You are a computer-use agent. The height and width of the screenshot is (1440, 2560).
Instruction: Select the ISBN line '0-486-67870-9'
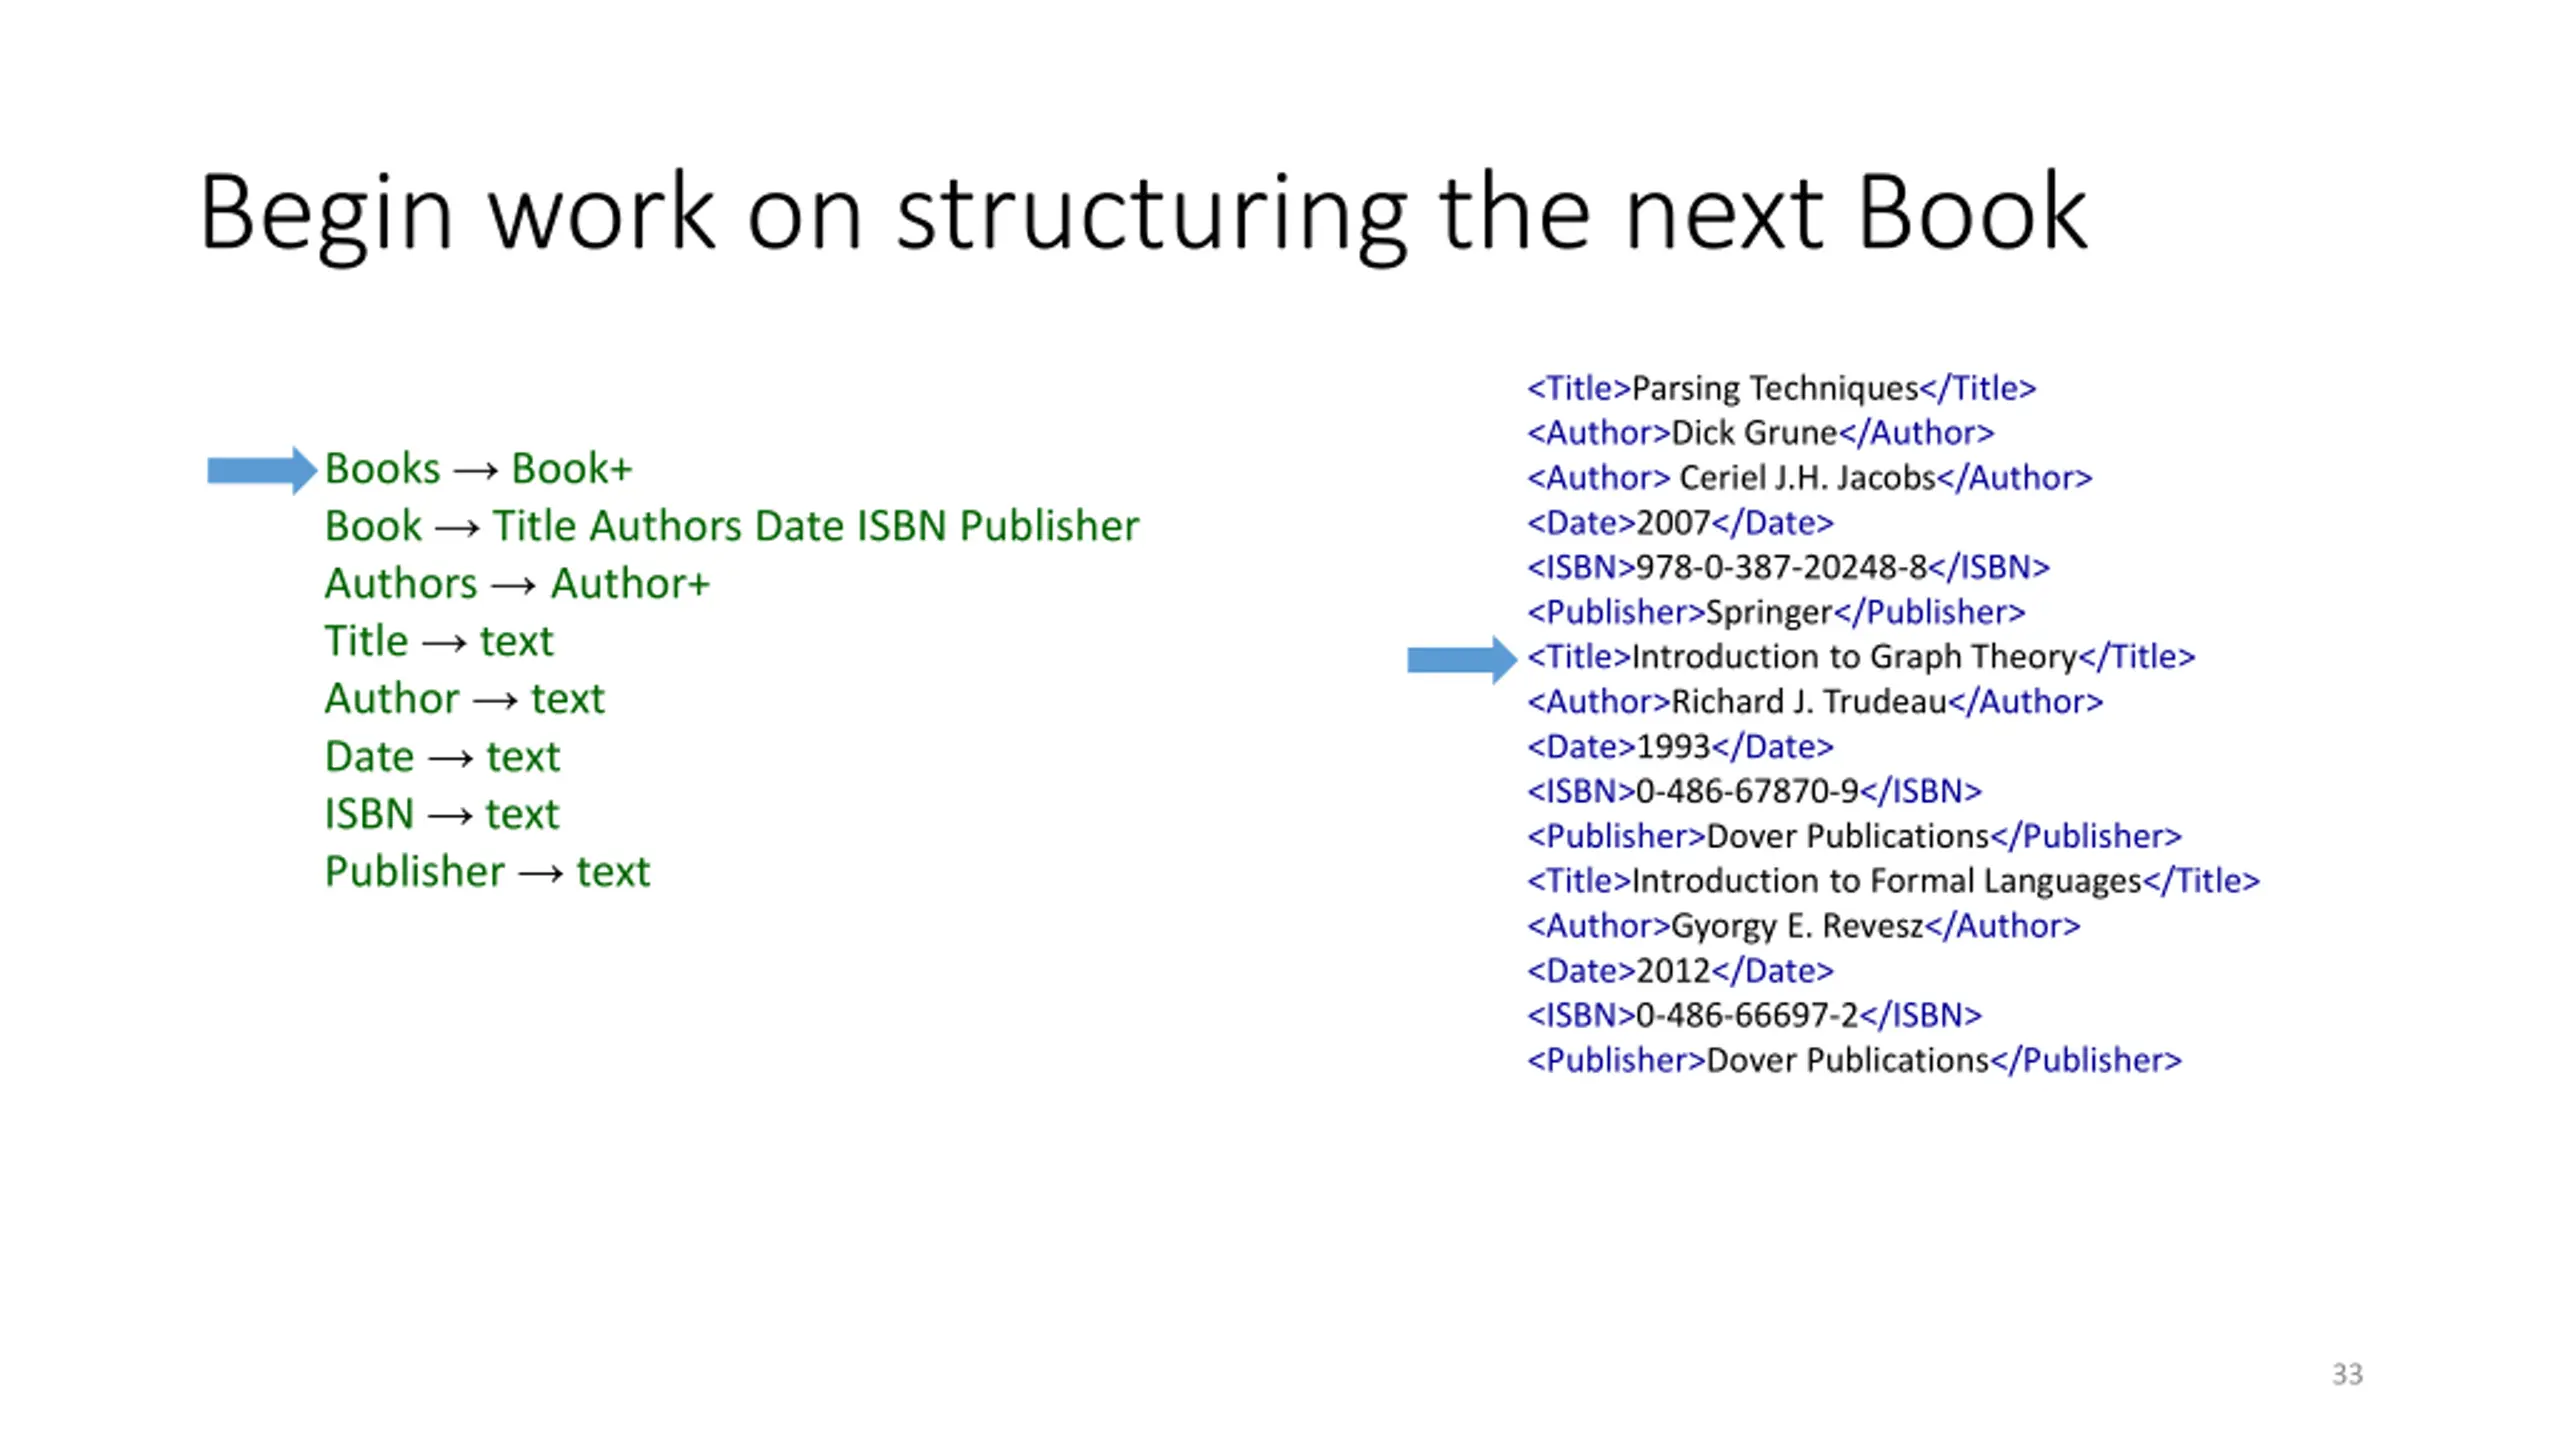[x=1753, y=791]
